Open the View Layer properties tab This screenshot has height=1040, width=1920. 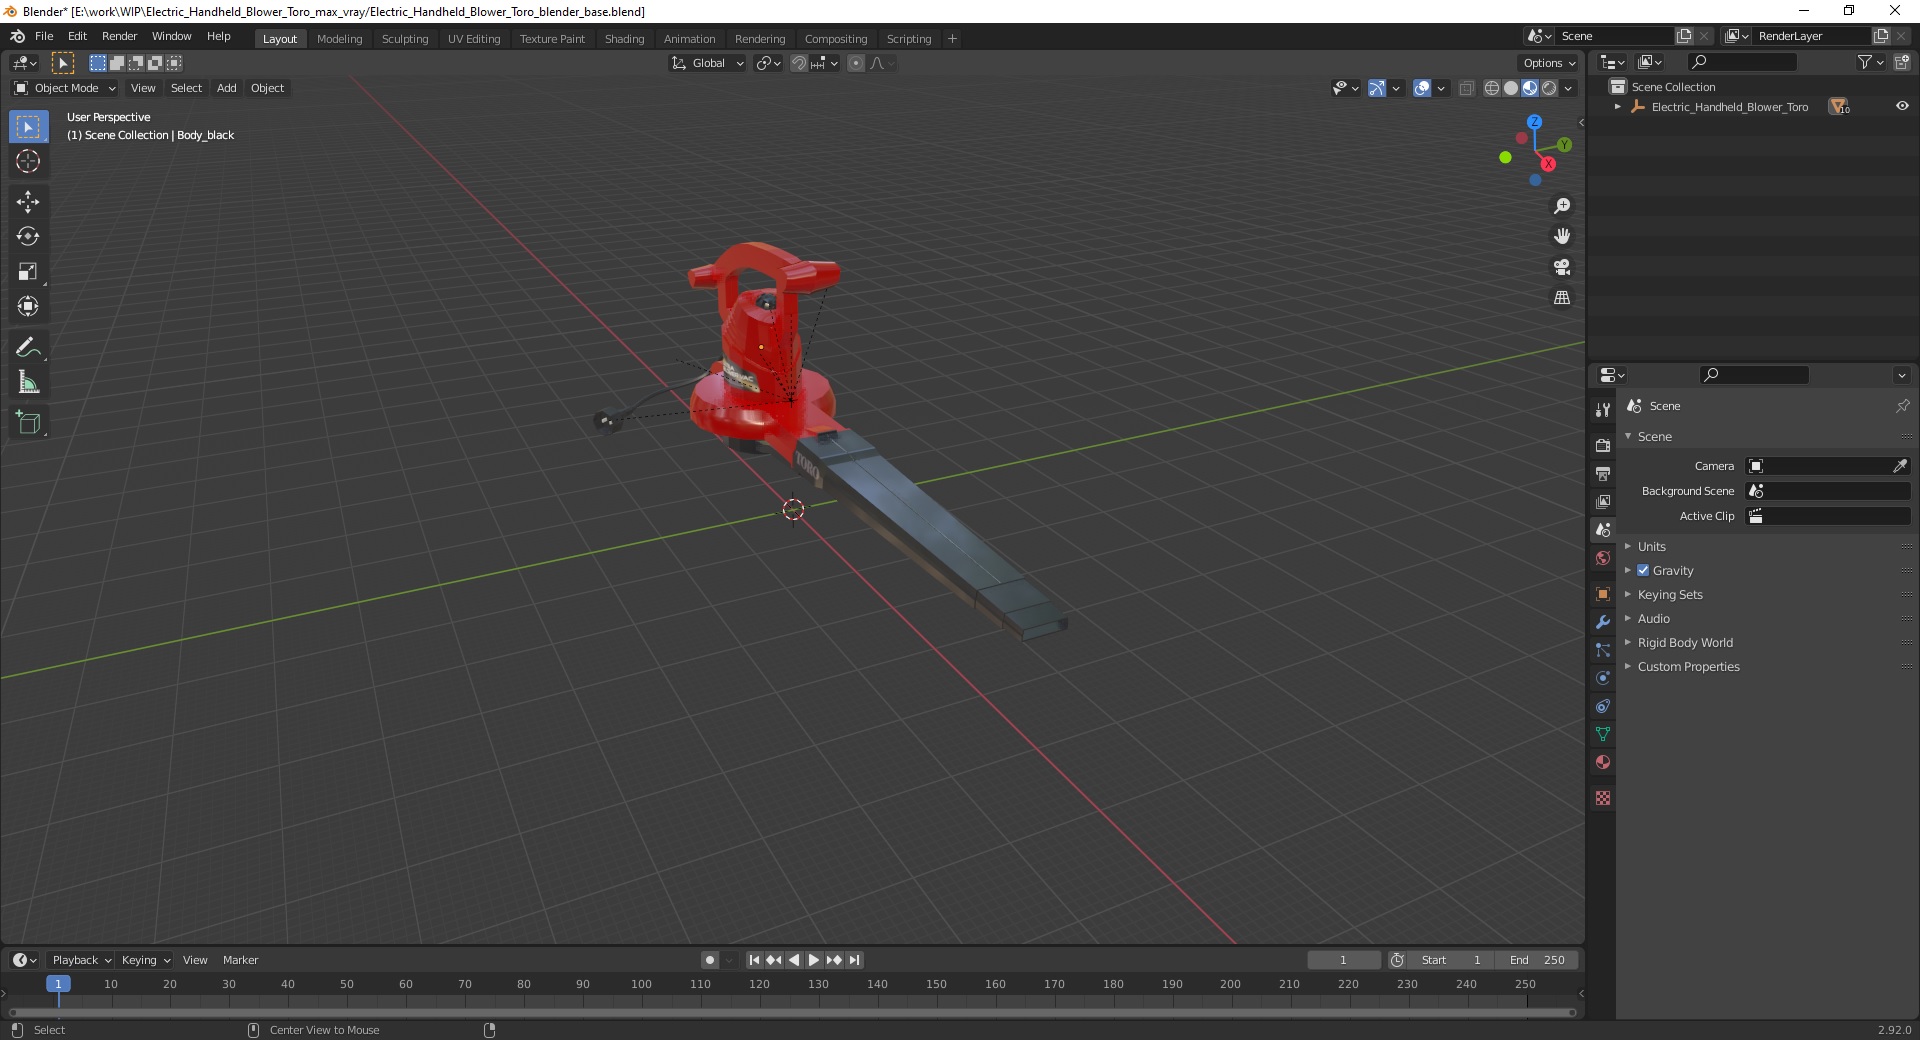tap(1603, 501)
